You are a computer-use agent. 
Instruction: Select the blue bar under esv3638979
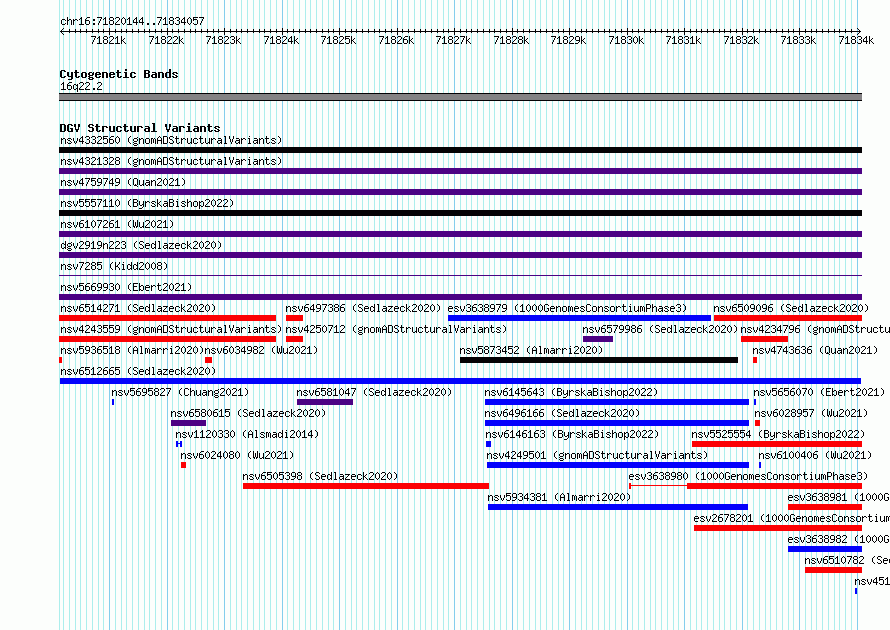tap(580, 318)
